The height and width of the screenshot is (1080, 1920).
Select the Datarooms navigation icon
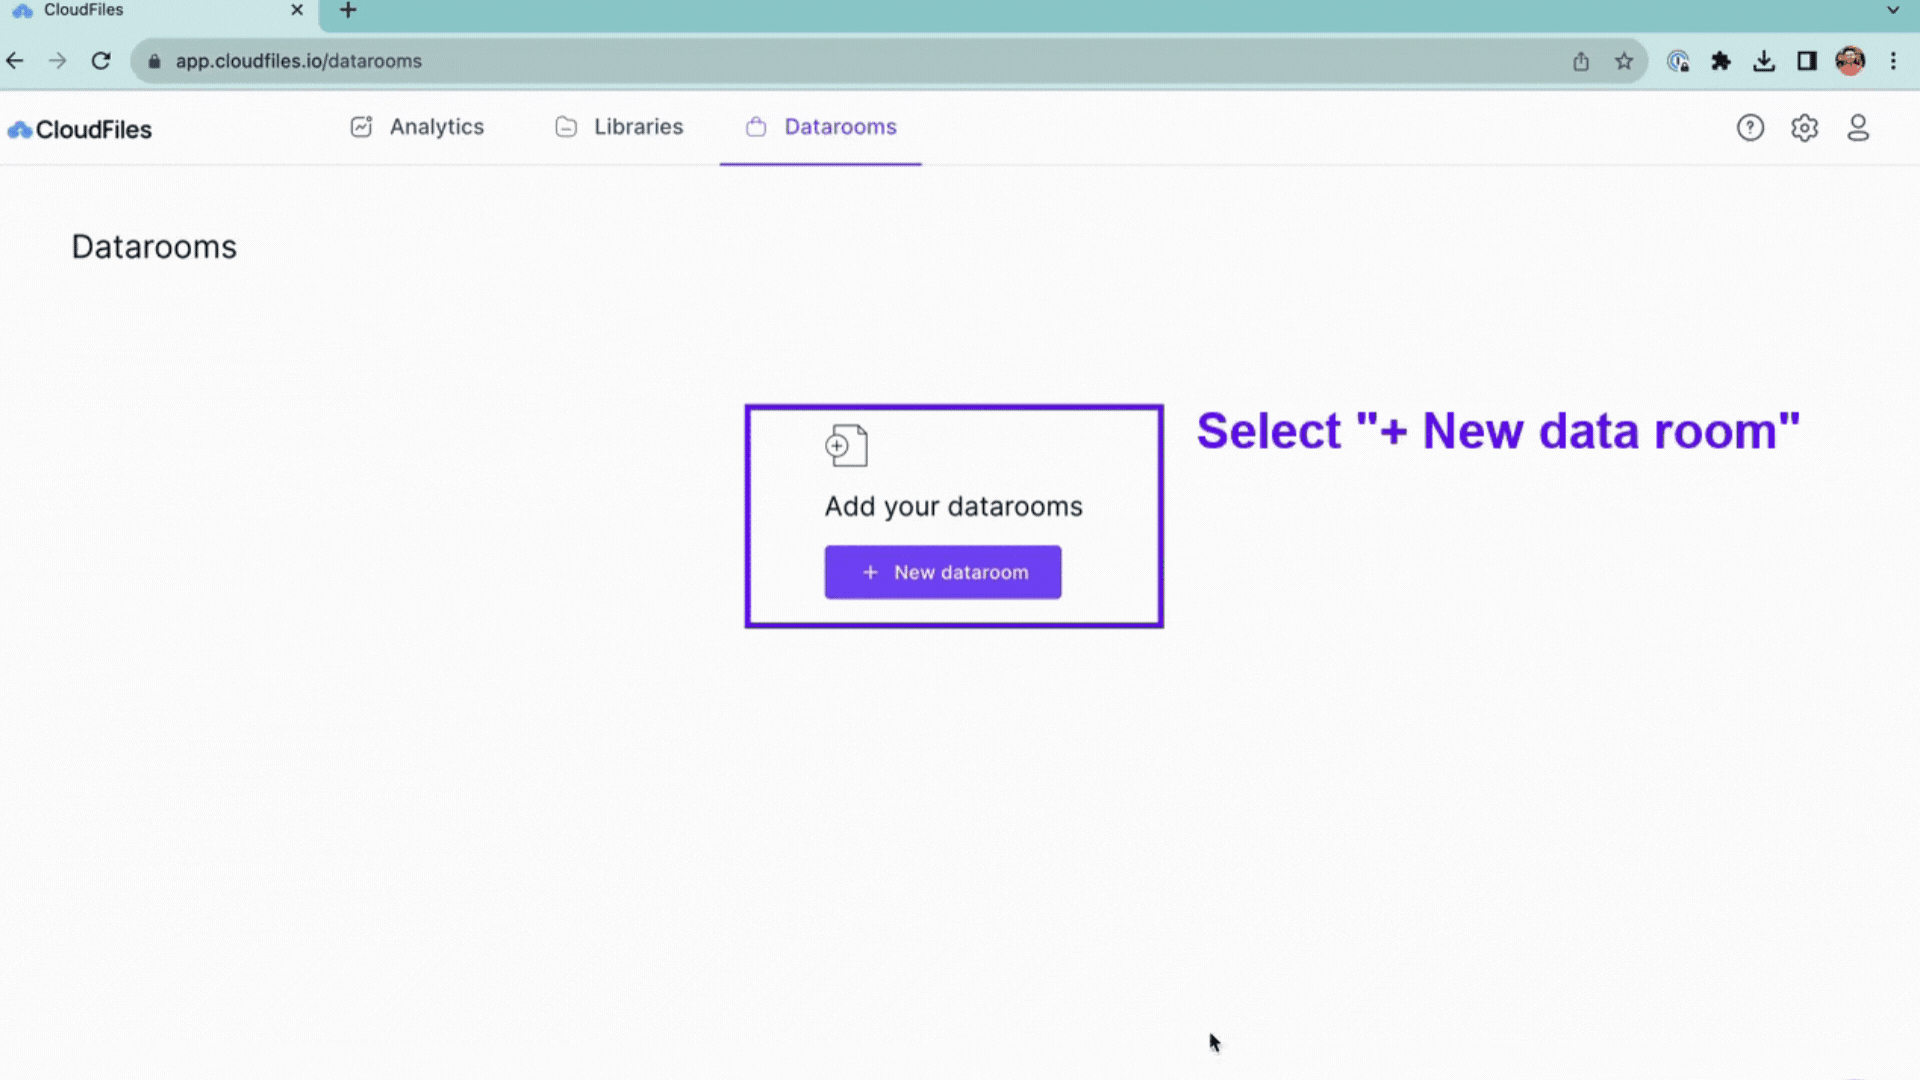point(756,127)
